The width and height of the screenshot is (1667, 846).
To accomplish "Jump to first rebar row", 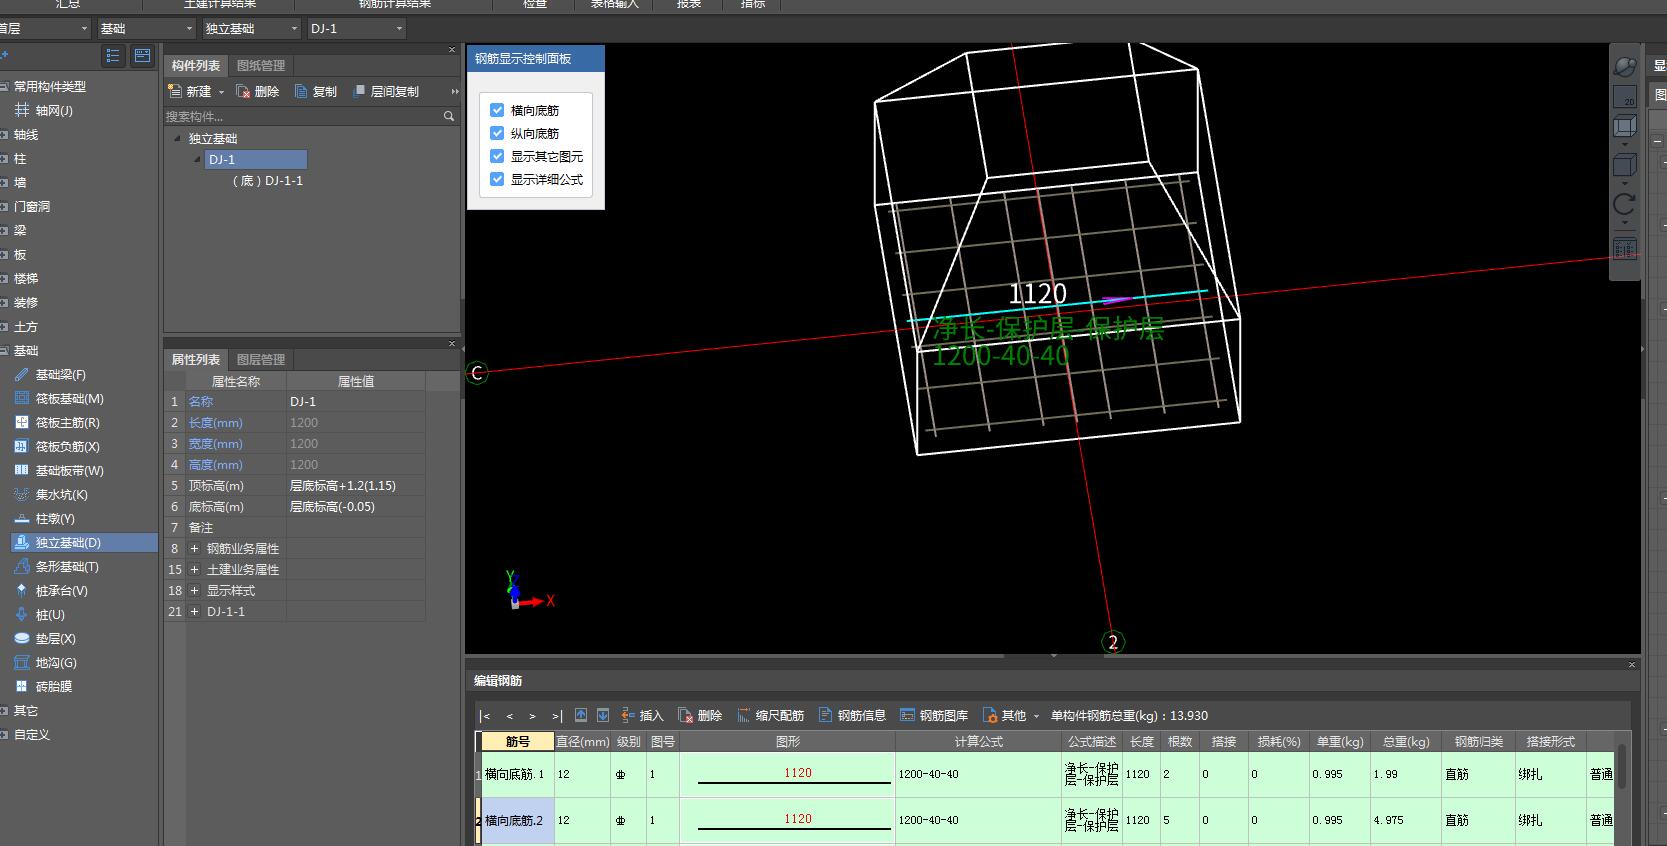I will click(x=485, y=716).
